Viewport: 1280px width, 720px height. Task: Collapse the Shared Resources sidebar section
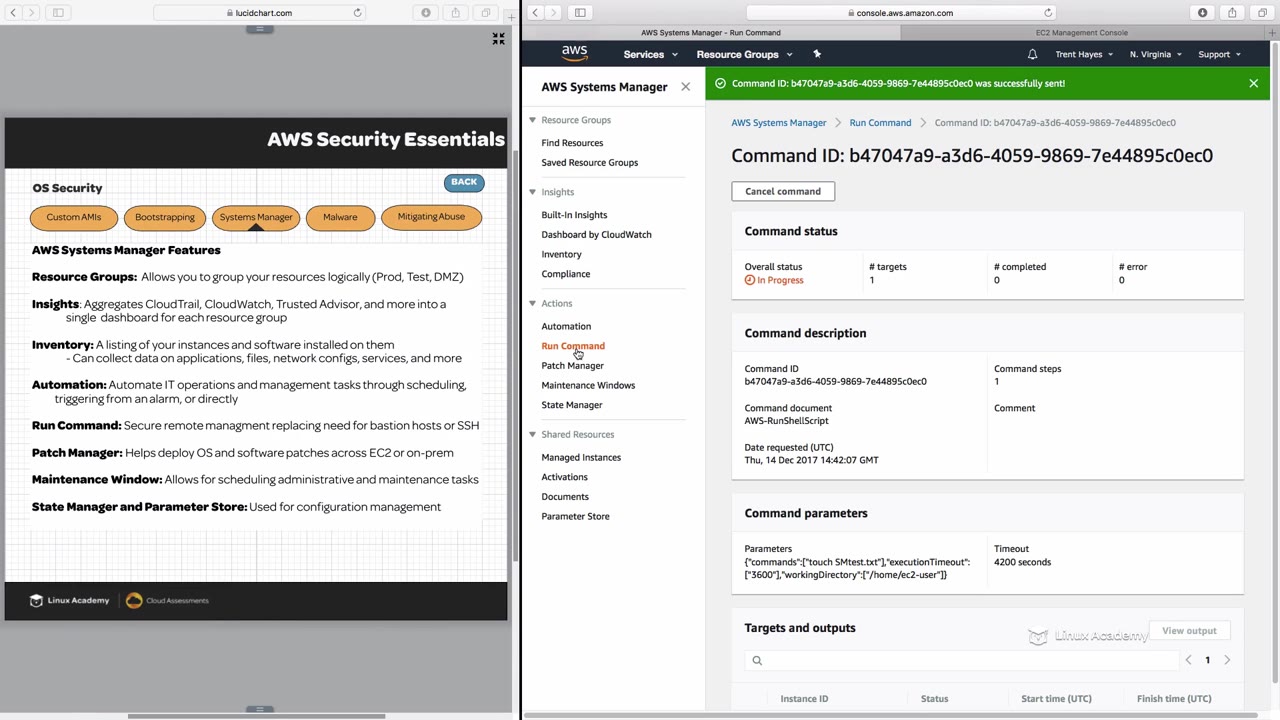533,434
